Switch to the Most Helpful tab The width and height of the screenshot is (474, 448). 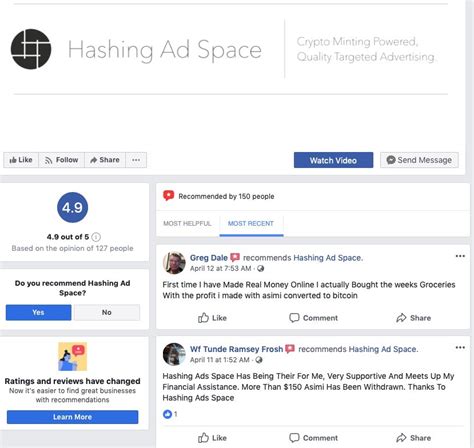pos(187,223)
